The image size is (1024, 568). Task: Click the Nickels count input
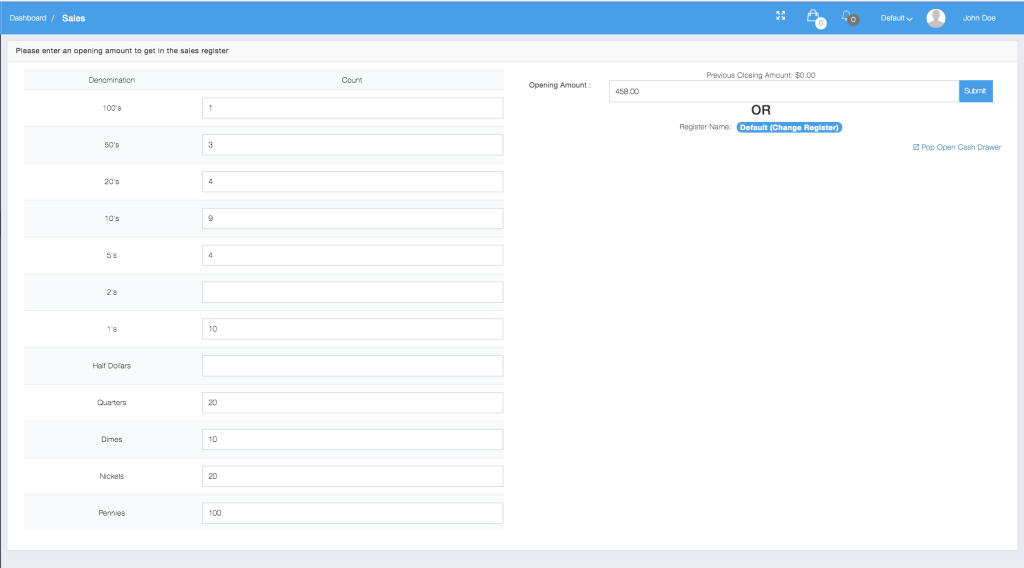[x=352, y=476]
